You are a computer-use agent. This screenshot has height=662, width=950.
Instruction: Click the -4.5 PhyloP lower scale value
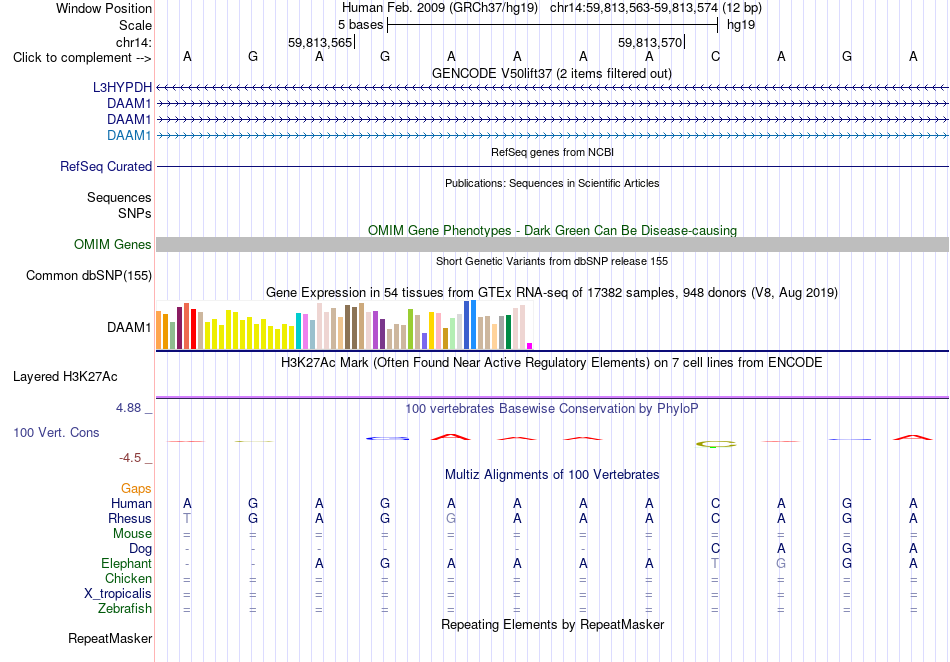[x=130, y=458]
